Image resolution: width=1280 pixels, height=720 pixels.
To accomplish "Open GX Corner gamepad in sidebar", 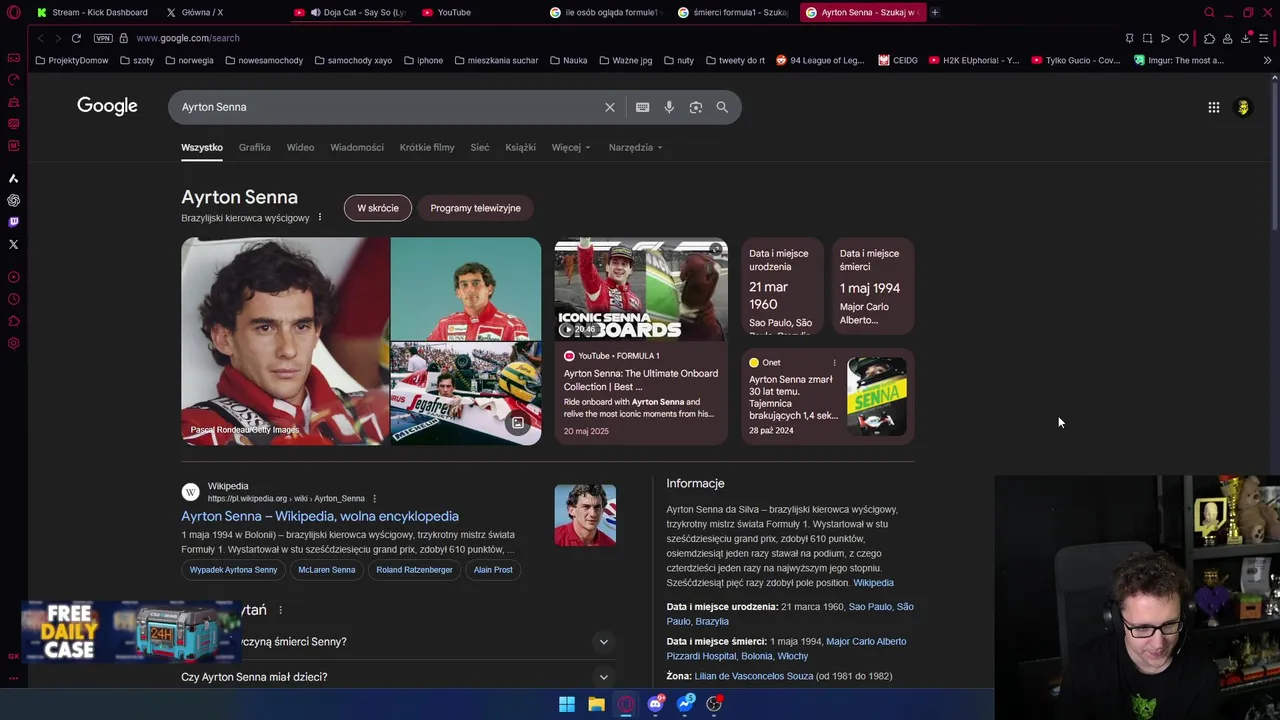I will click(x=13, y=58).
